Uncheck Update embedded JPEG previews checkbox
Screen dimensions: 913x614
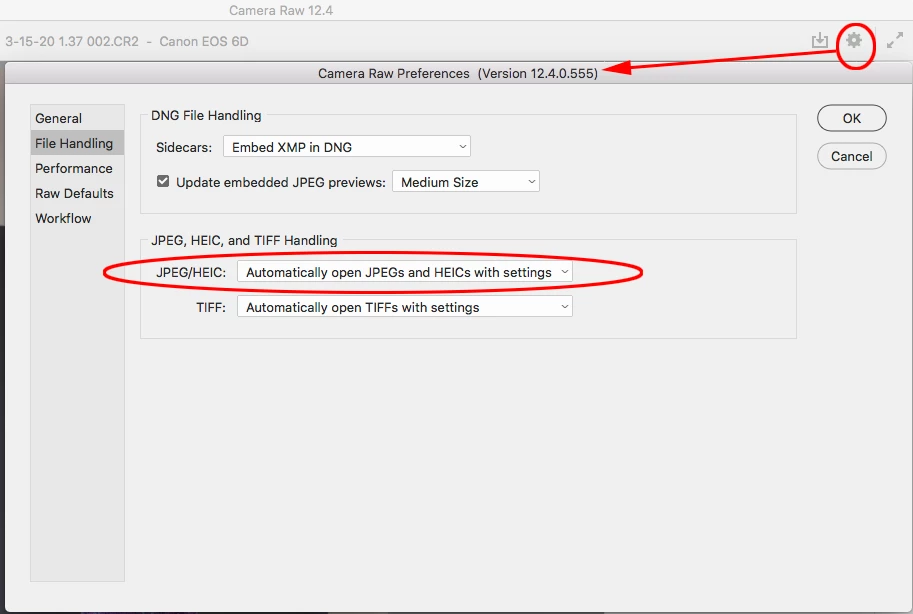coord(163,181)
